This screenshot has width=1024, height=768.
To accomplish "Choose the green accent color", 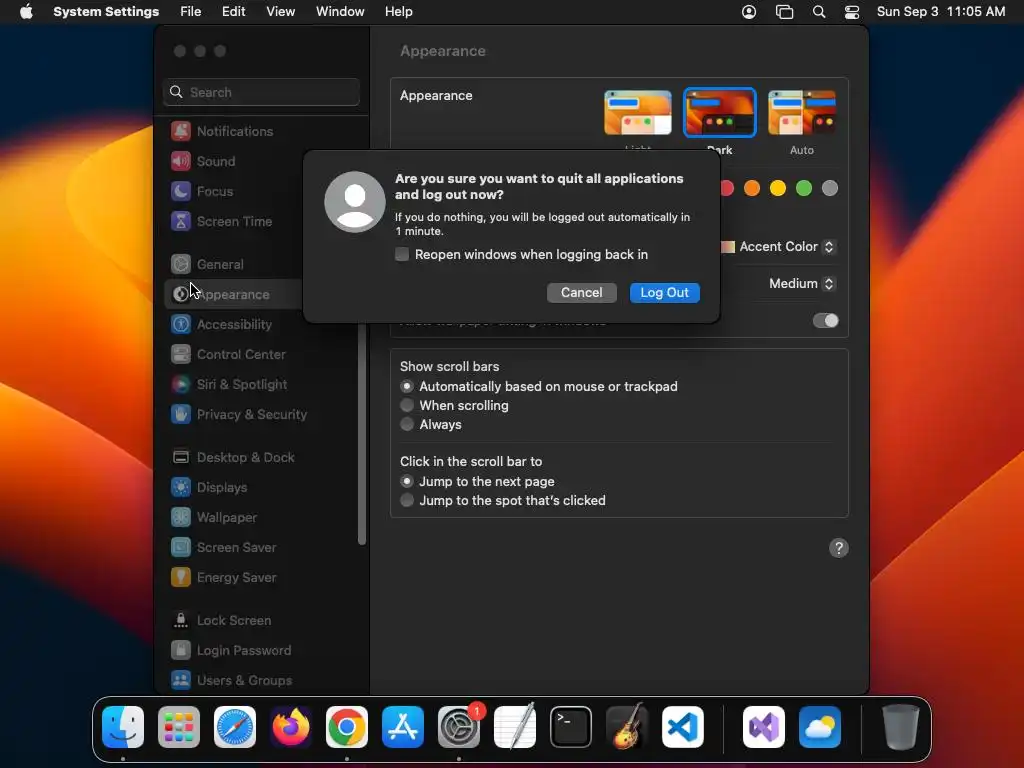I will click(804, 188).
